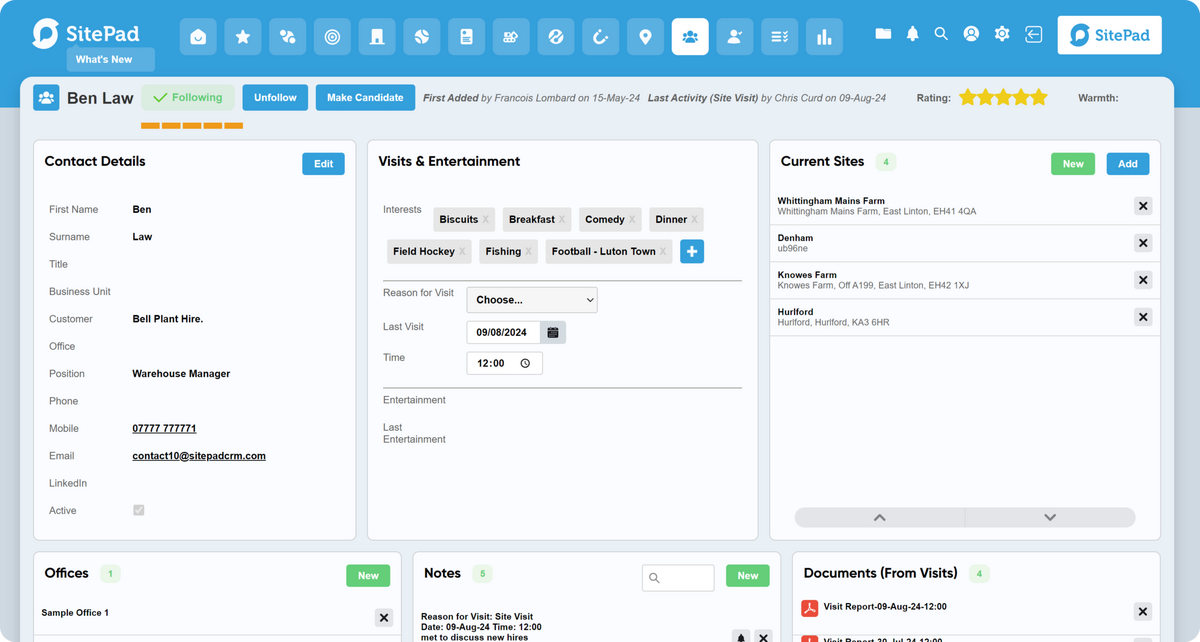Remove Whittingham Mains Farm from current sites

click(1143, 206)
